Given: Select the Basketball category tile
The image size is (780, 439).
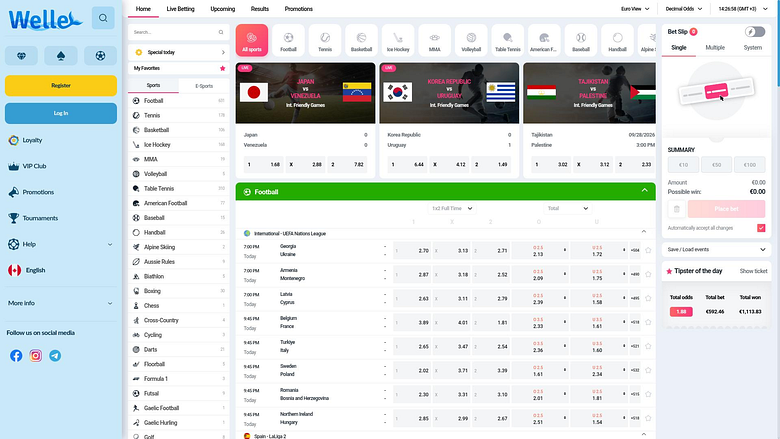Looking at the screenshot, I should pos(361,40).
